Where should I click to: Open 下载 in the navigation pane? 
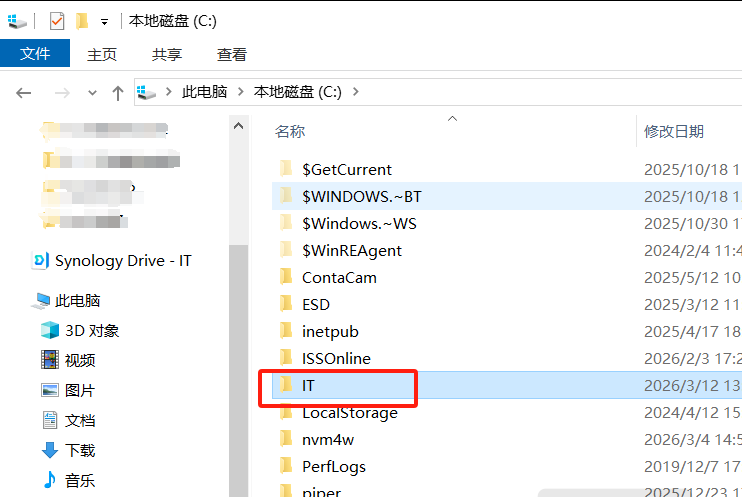[x=80, y=450]
